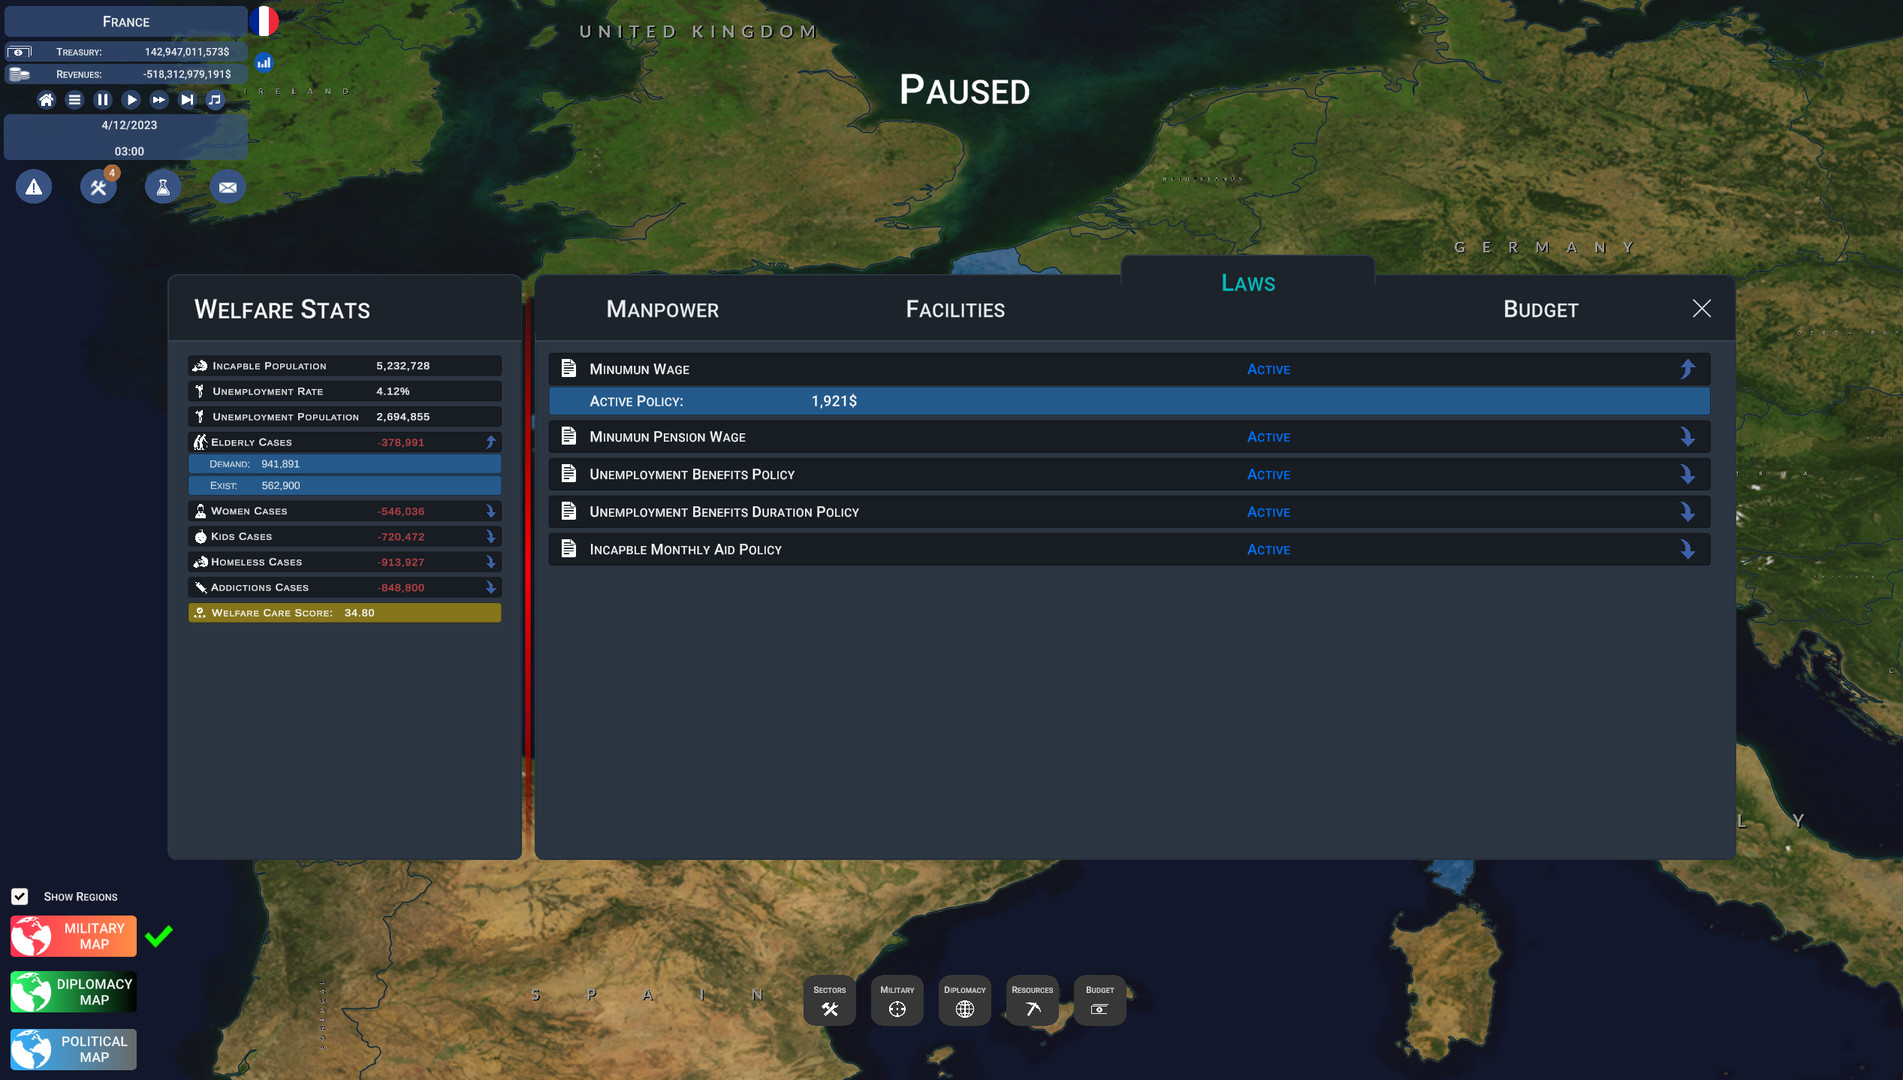Switch to Political Map mode
Screen dimensions: 1903x1080
pos(74,1049)
